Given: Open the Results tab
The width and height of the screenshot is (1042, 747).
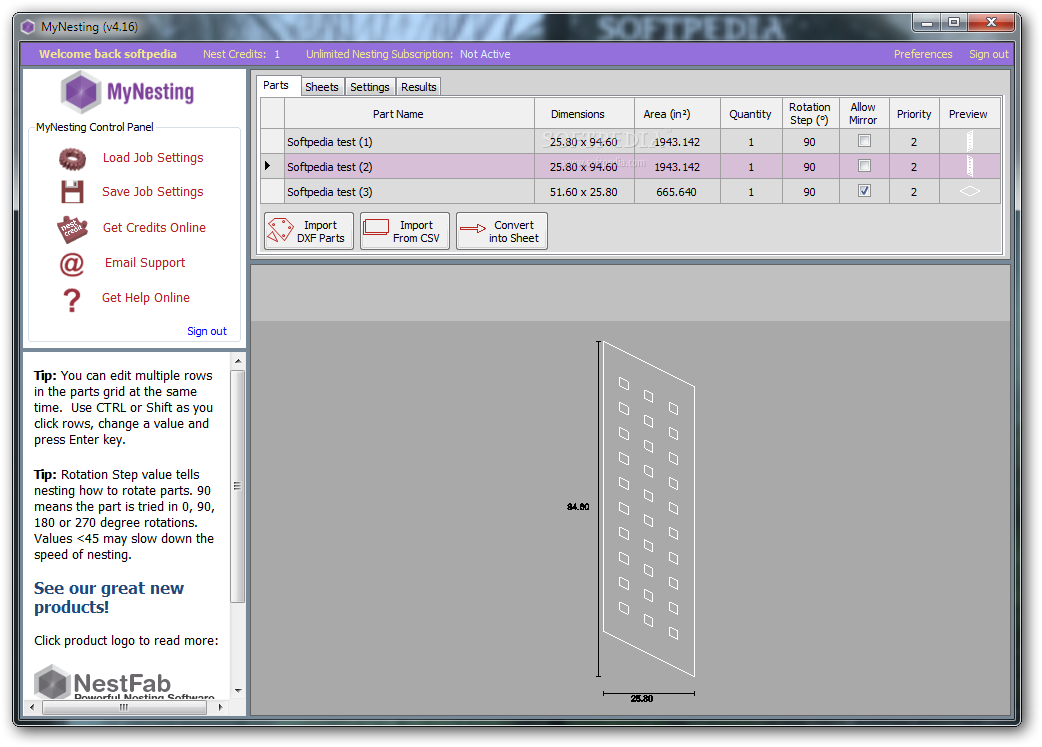Looking at the screenshot, I should coord(419,87).
